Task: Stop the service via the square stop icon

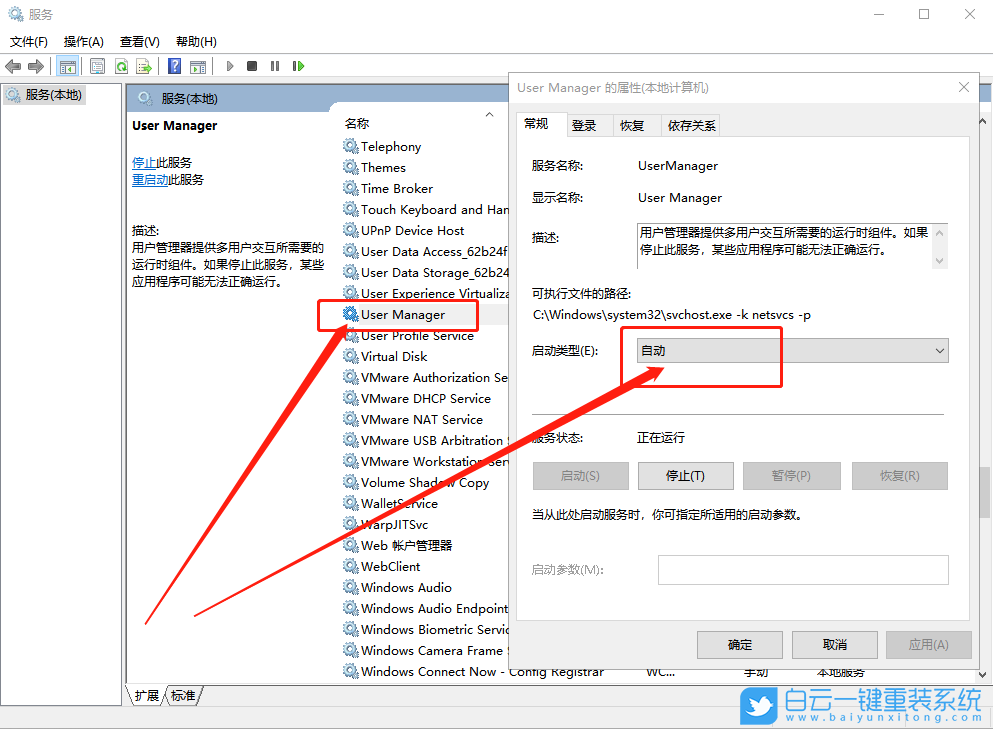Action: pos(253,66)
